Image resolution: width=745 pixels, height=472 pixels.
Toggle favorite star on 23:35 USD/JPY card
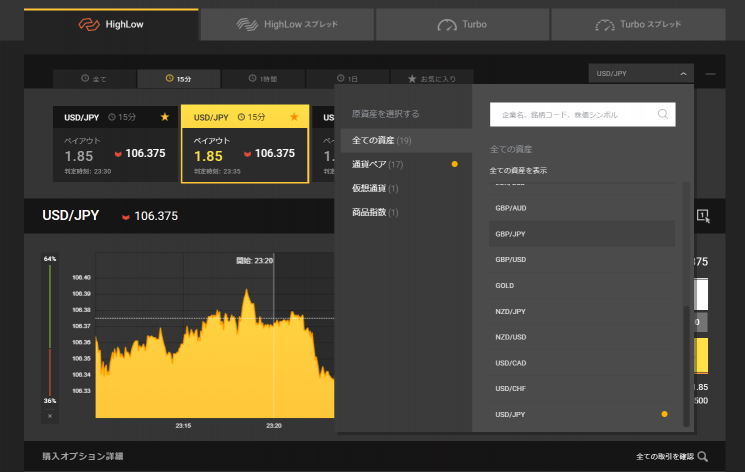click(x=294, y=117)
